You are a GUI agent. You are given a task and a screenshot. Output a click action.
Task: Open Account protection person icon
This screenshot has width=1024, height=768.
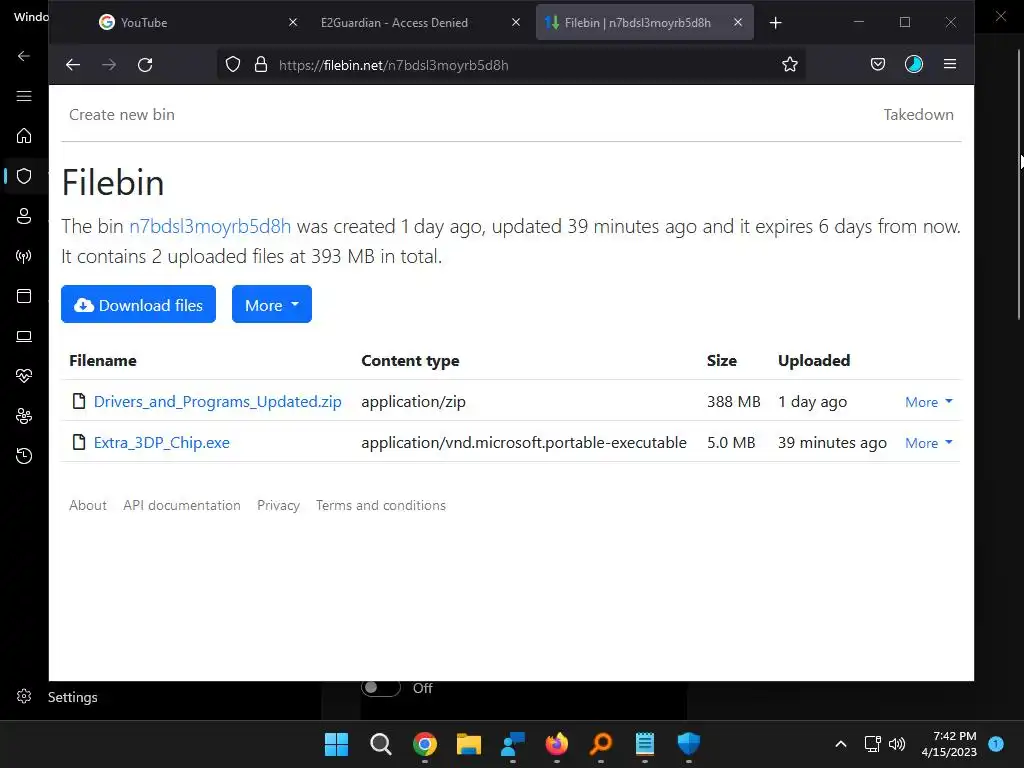point(24,216)
